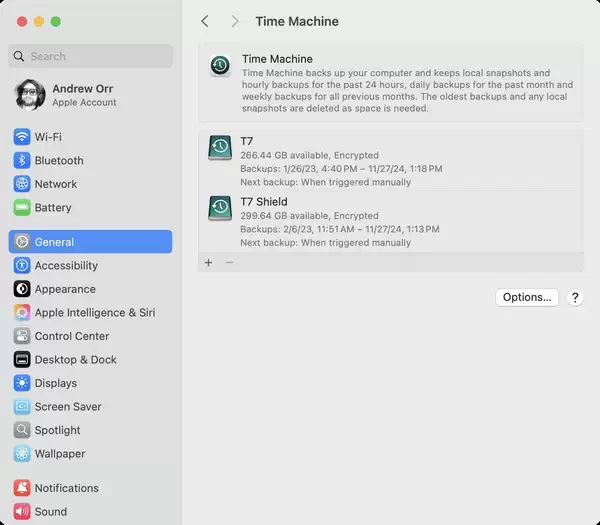Click T7 Shield backups date range text
The height and width of the screenshot is (525, 600).
tap(340, 229)
